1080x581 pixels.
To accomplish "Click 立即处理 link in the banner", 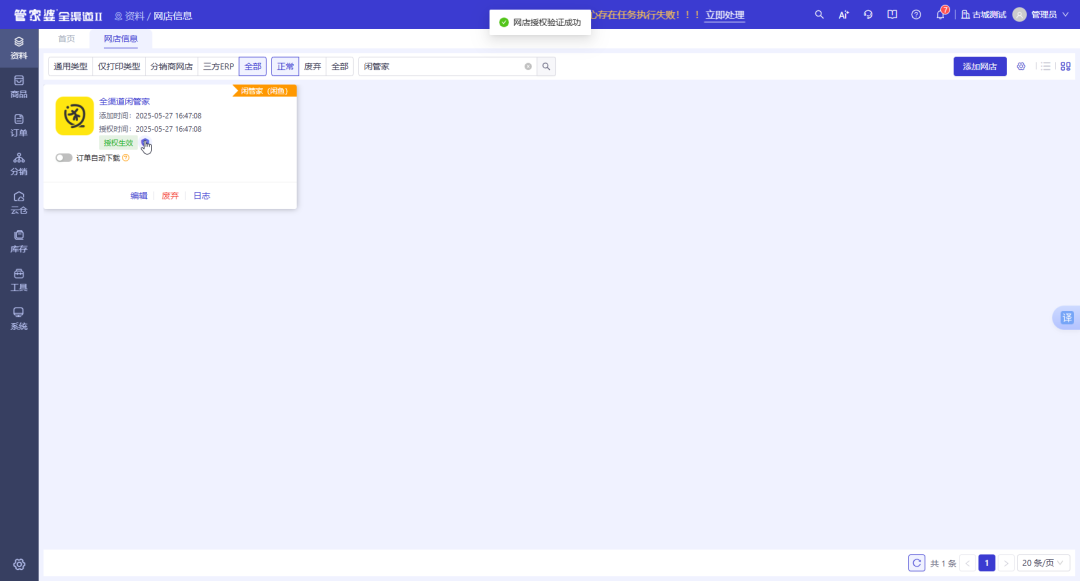I will pyautogui.click(x=725, y=14).
